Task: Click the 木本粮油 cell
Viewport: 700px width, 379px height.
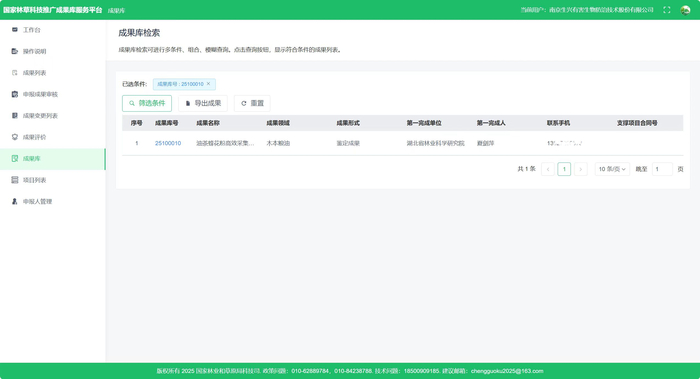Action: click(x=278, y=143)
